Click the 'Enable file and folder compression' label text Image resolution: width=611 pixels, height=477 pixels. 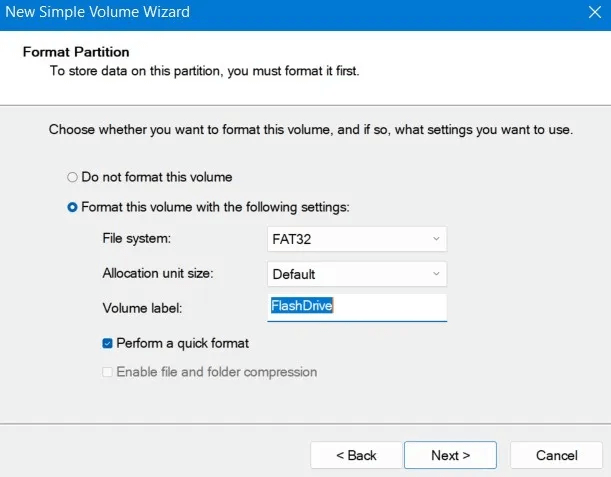coord(217,372)
